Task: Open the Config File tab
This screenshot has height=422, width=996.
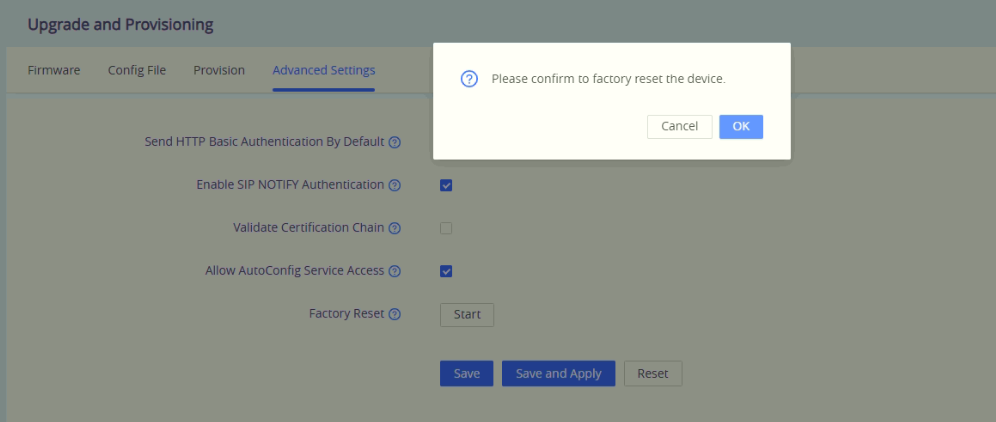Action: (x=137, y=70)
